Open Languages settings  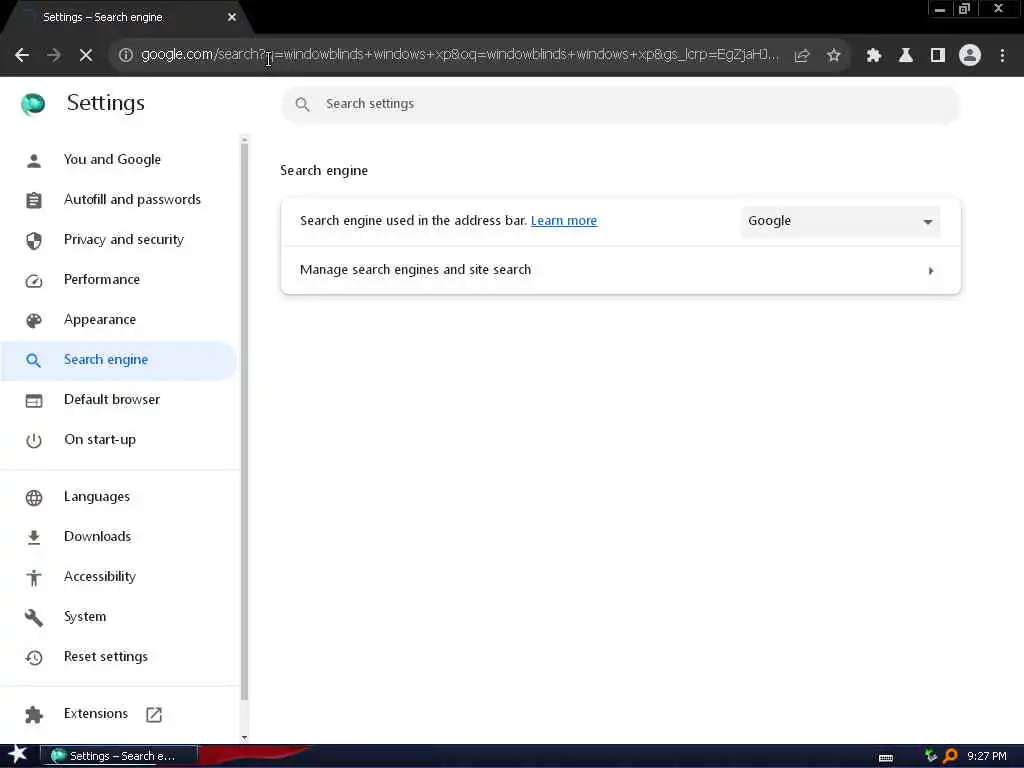97,496
